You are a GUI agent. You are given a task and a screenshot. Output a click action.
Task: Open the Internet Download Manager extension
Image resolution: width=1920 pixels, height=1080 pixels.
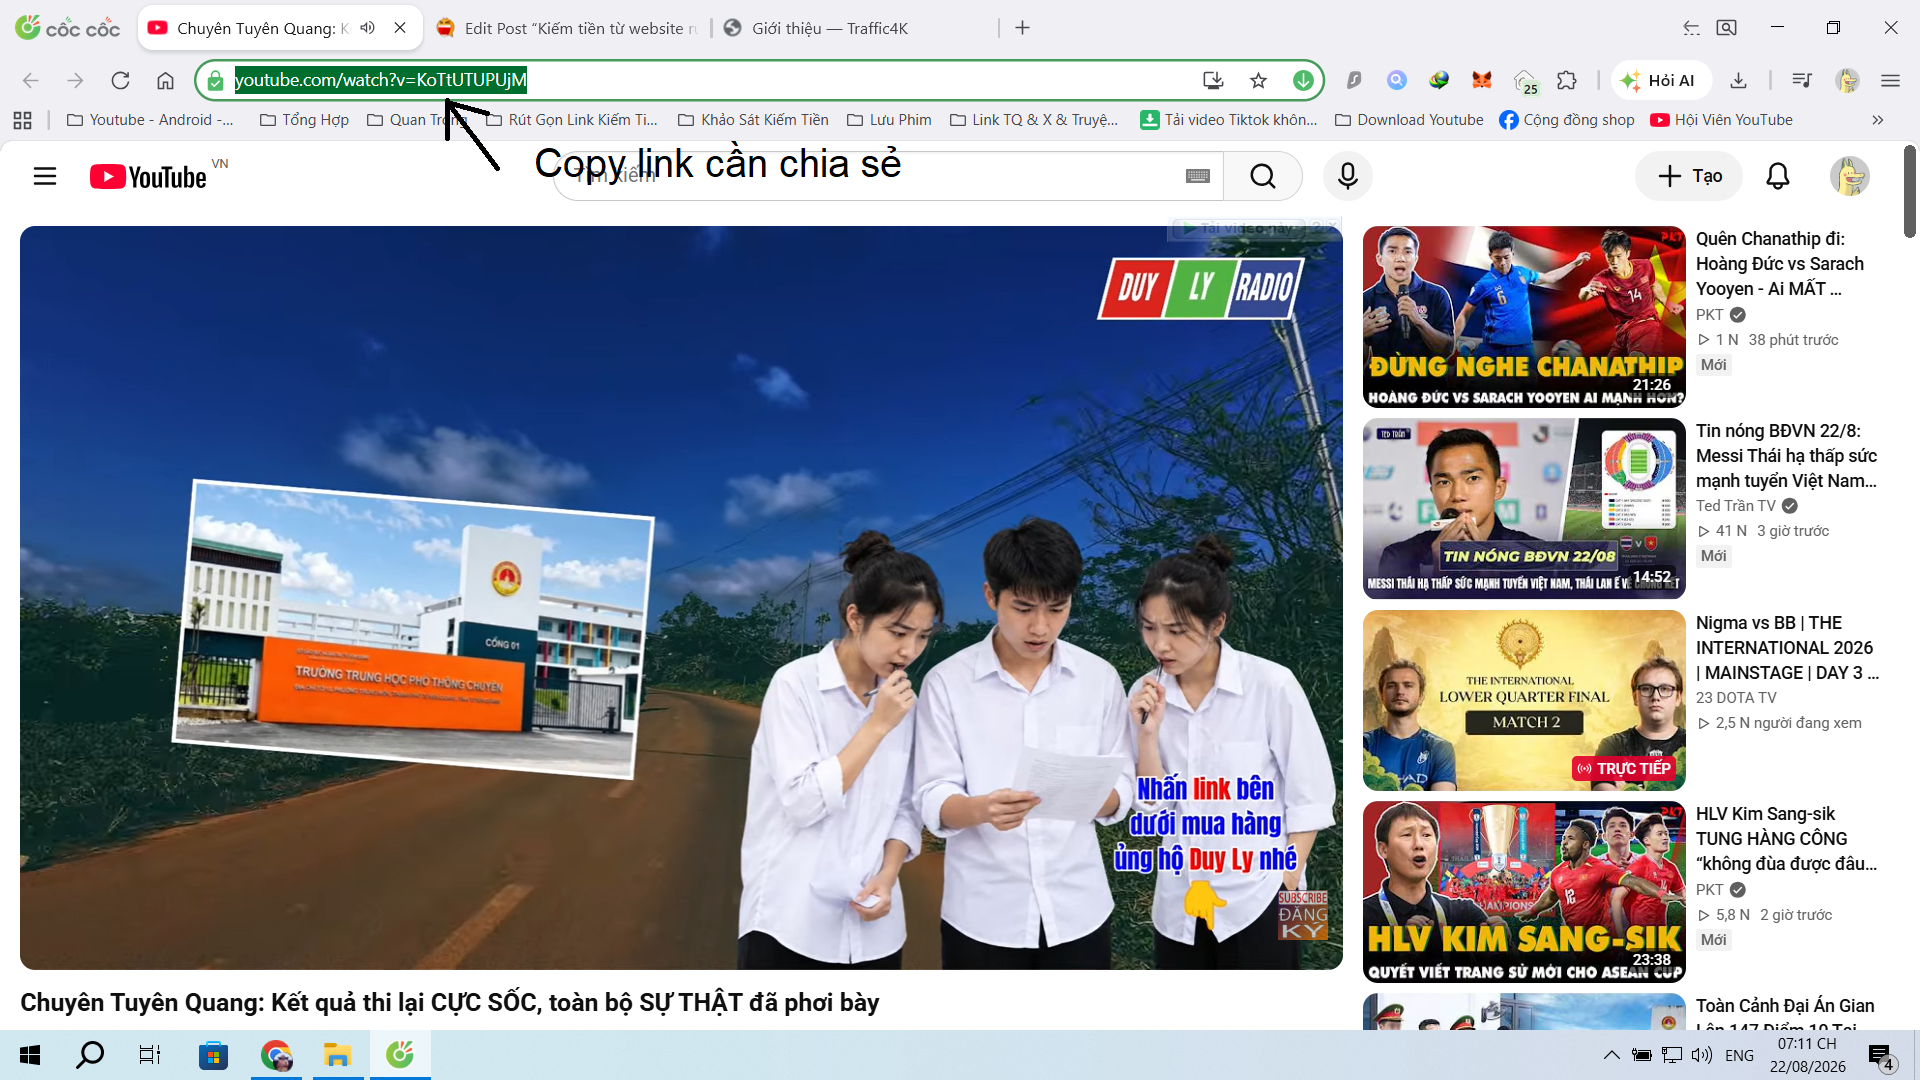click(x=1439, y=80)
